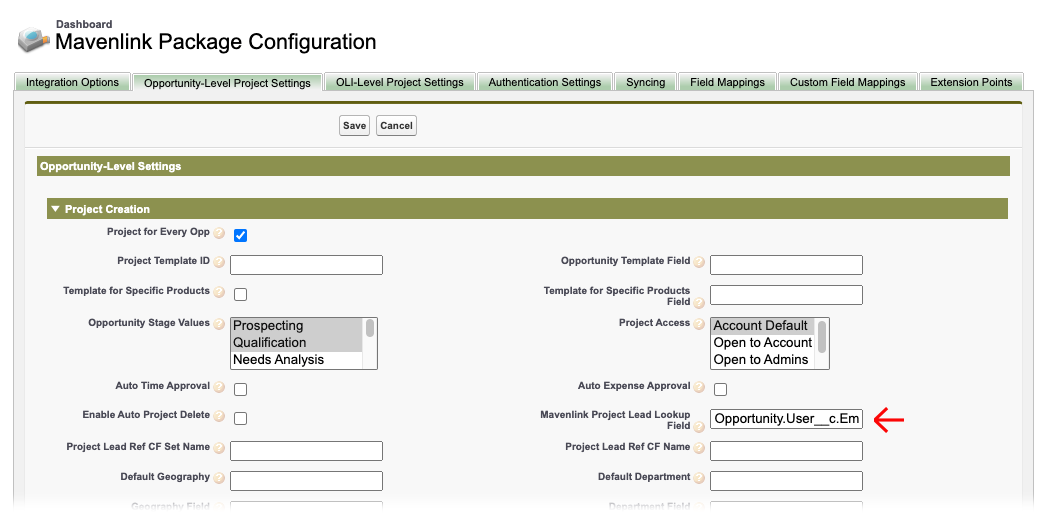Enable Template for Specific Products checkbox

[x=240, y=294]
